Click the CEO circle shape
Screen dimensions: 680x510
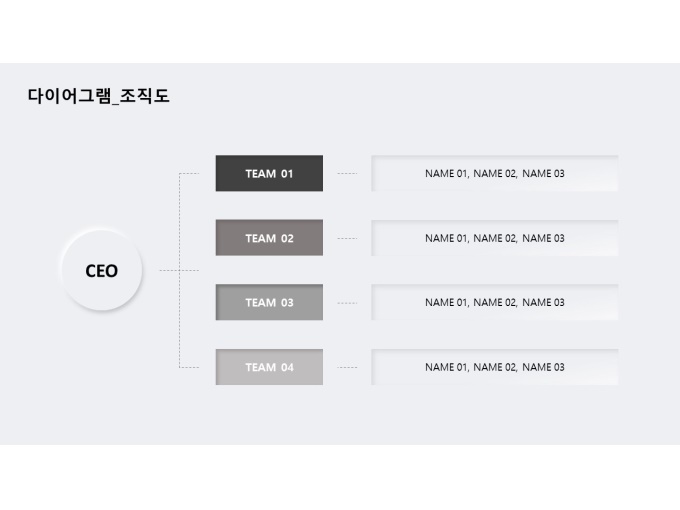(102, 270)
